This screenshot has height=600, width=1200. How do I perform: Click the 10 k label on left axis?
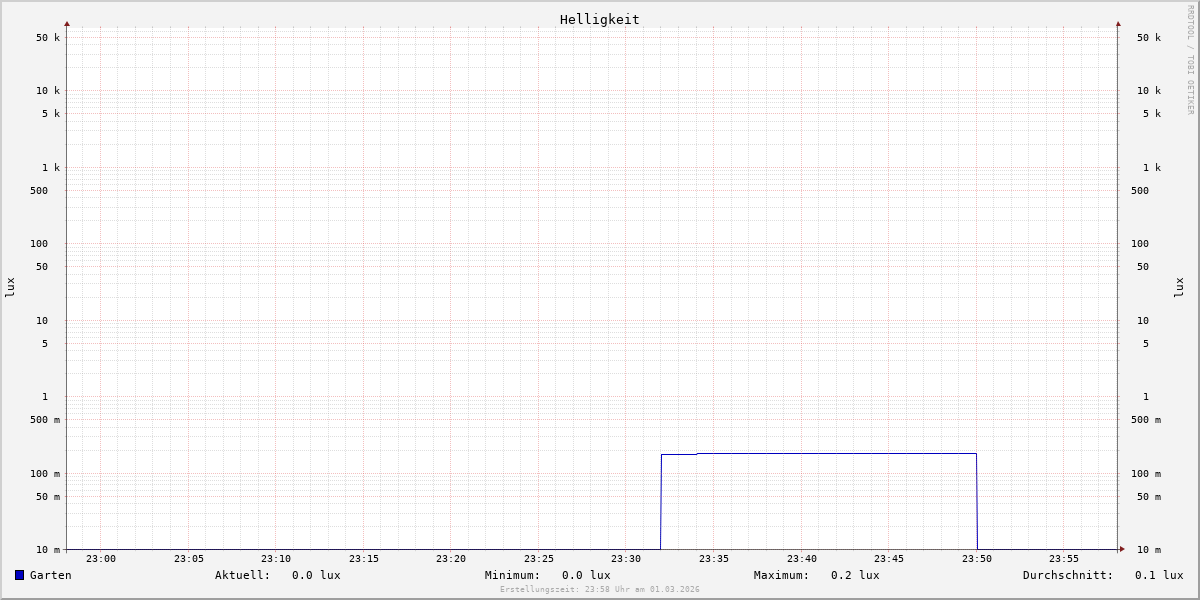tap(48, 91)
